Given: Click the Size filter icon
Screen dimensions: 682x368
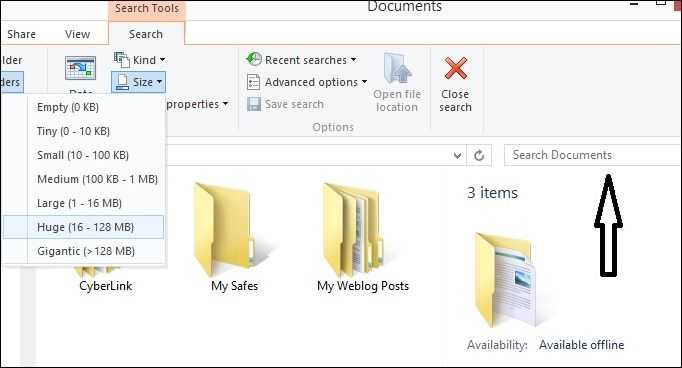Looking at the screenshot, I should (x=123, y=82).
